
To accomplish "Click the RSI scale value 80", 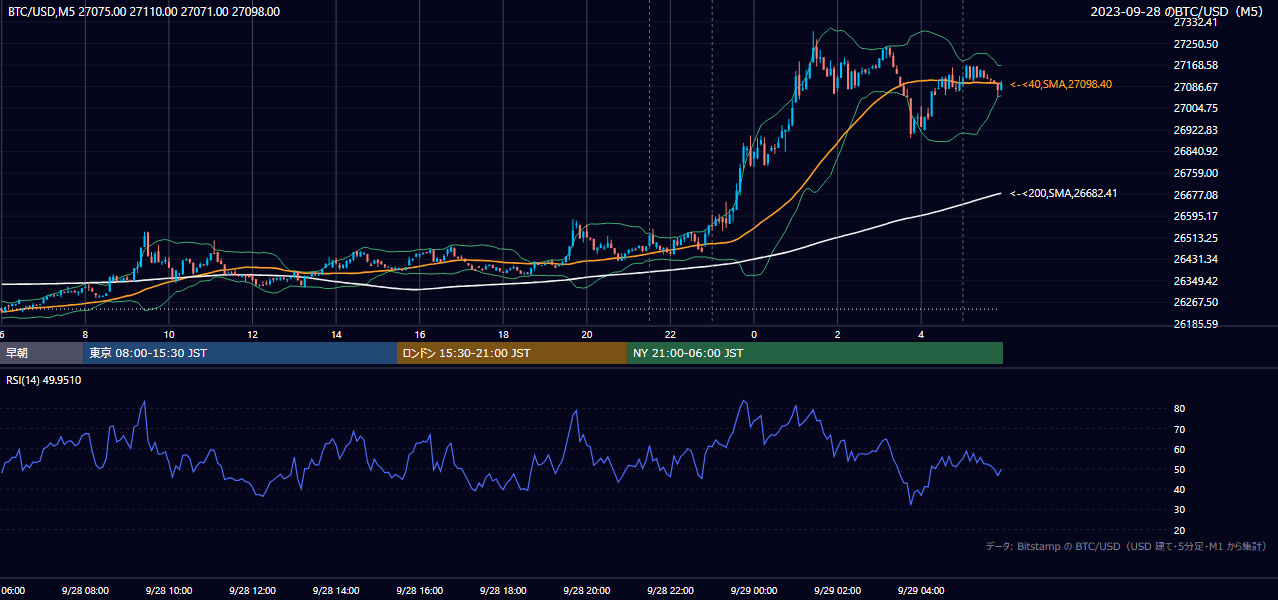I will point(1179,409).
